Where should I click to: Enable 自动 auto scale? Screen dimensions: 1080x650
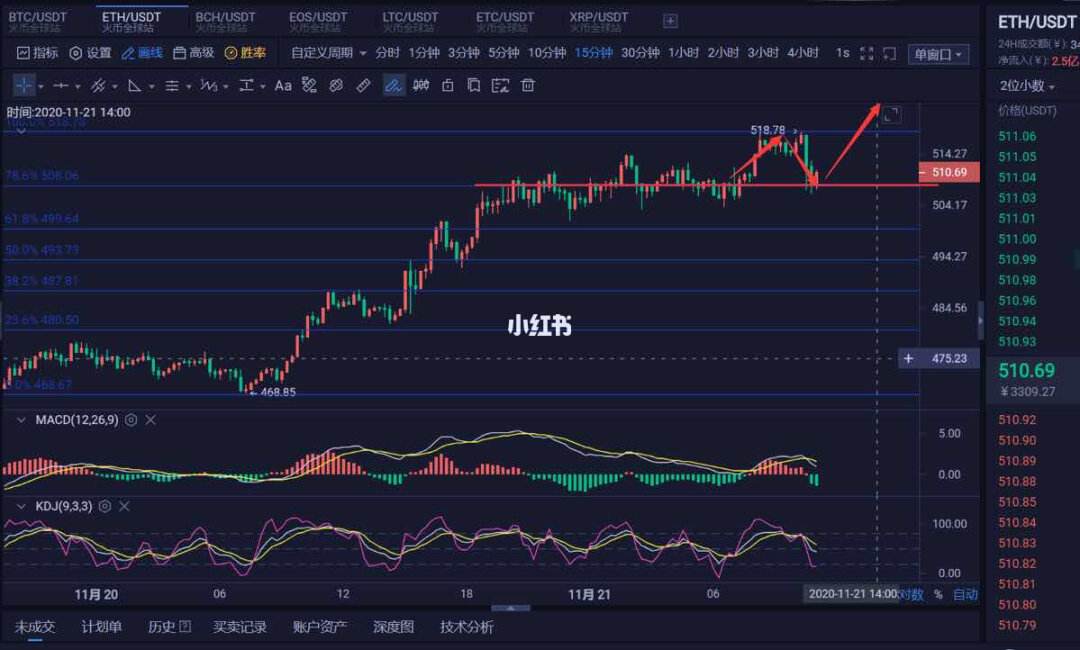(965, 594)
